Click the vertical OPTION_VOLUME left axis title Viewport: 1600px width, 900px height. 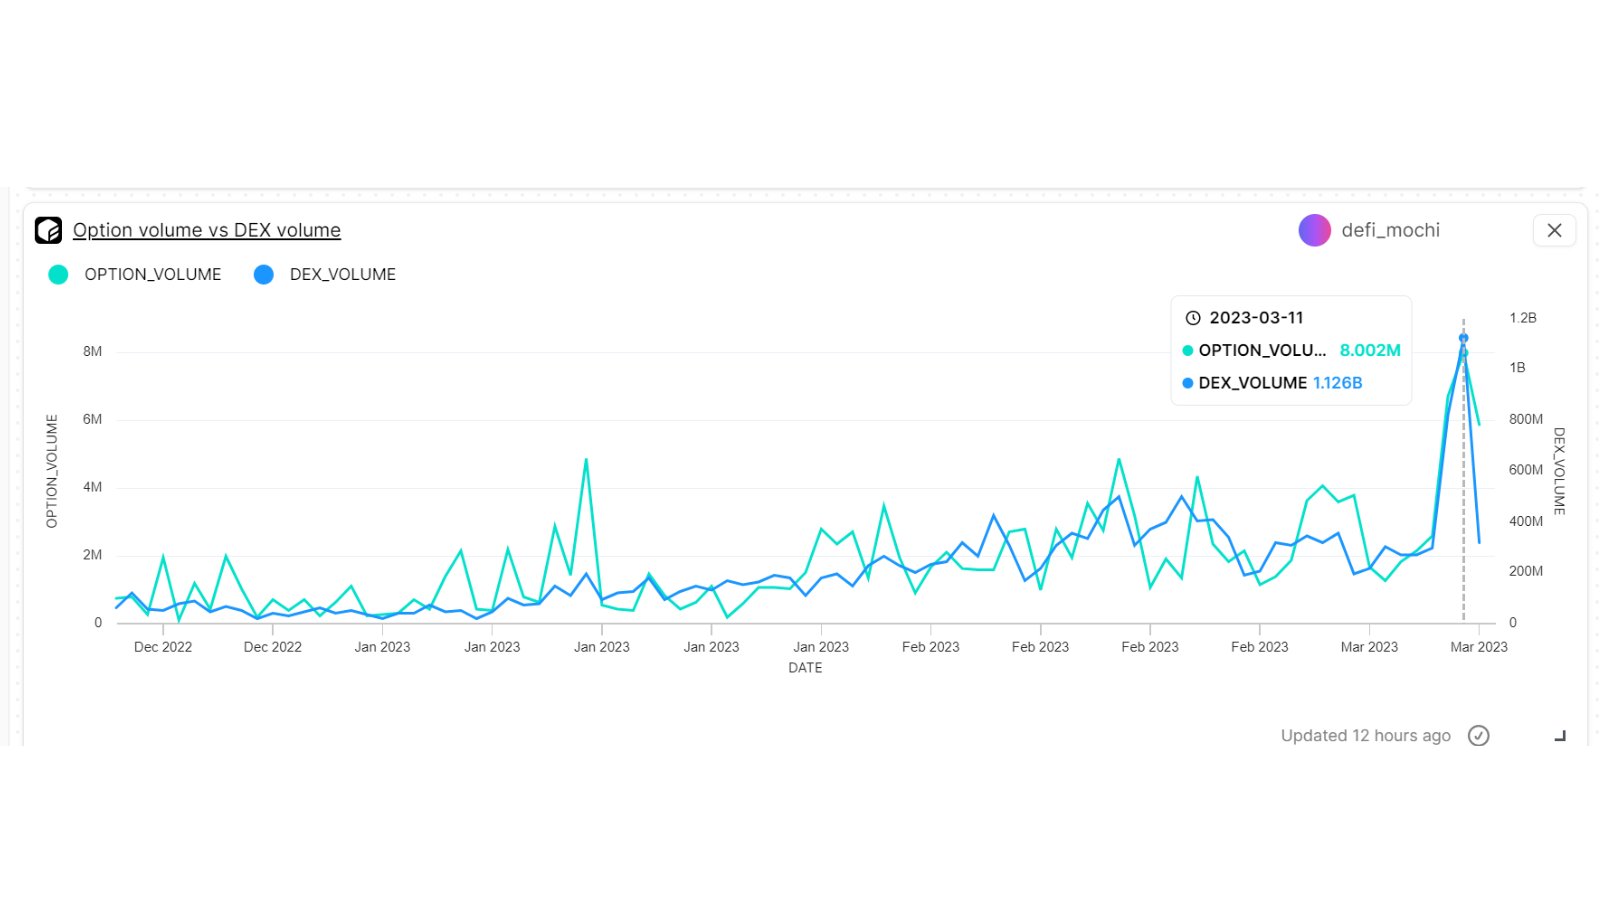coord(52,471)
